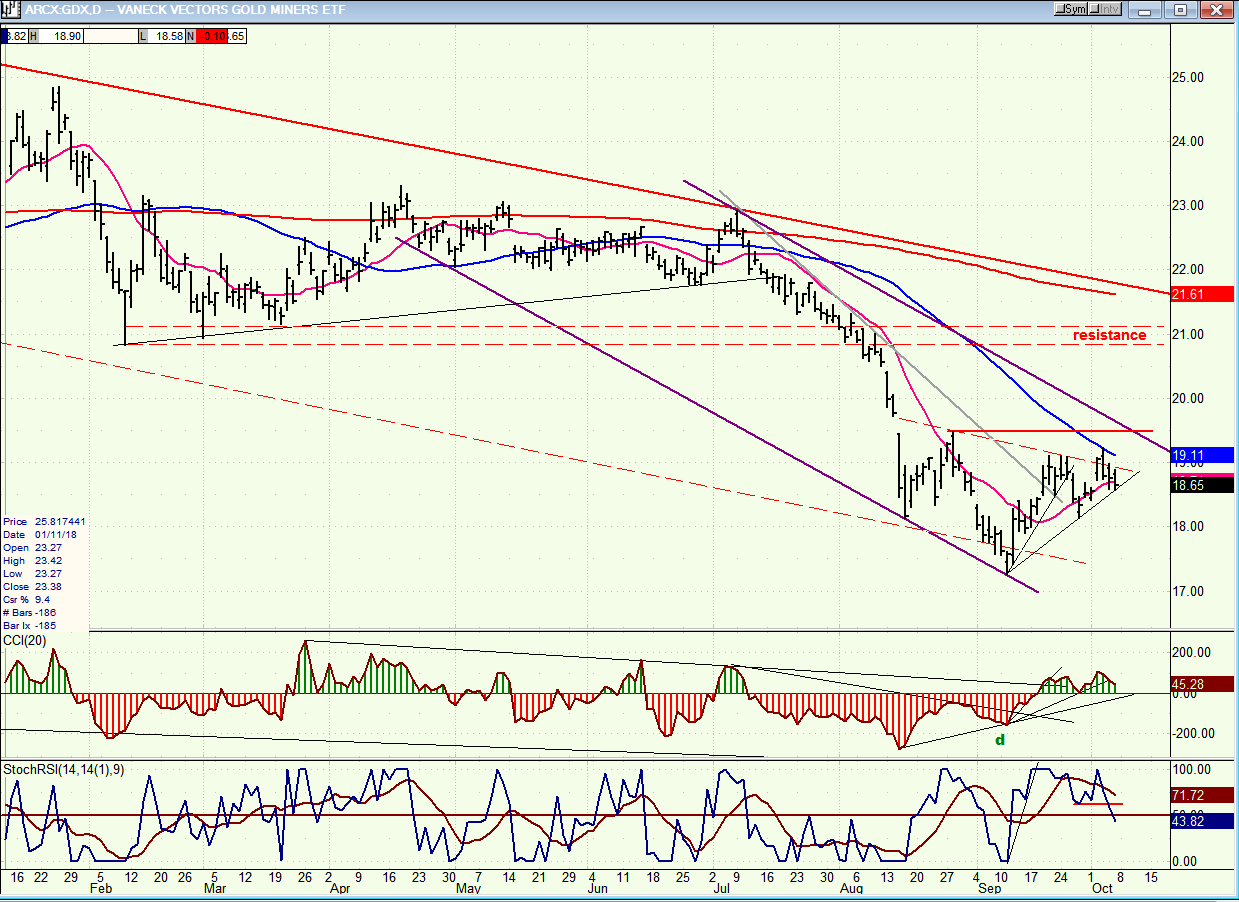The width and height of the screenshot is (1239, 902).
Task: Click the 45.28 CCI value tag
Action: pos(1205,685)
